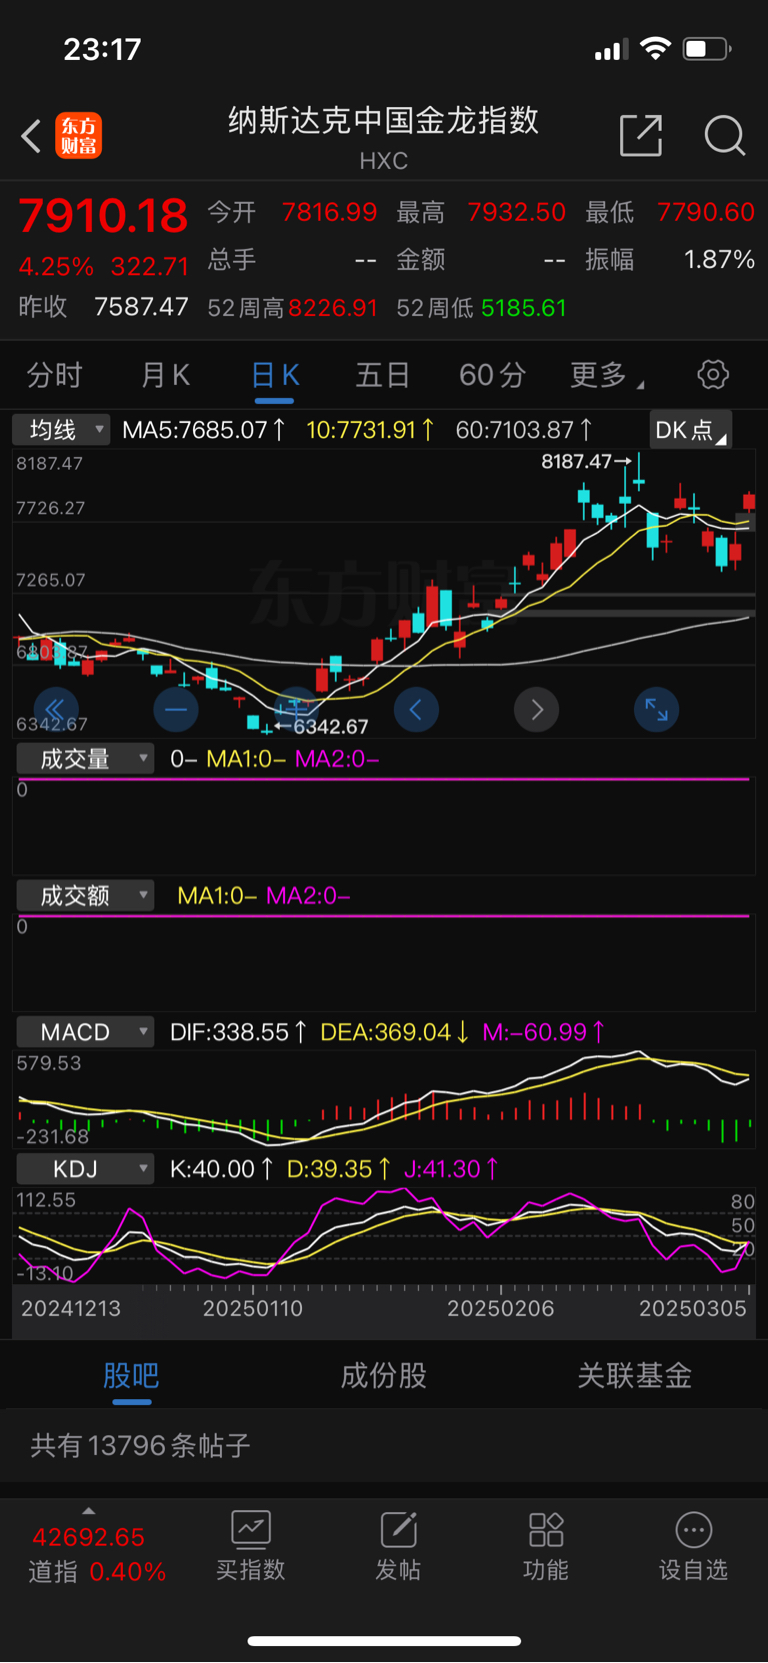Jump to earliest with double-left arrow
The height and width of the screenshot is (1663, 768).
coord(55,710)
